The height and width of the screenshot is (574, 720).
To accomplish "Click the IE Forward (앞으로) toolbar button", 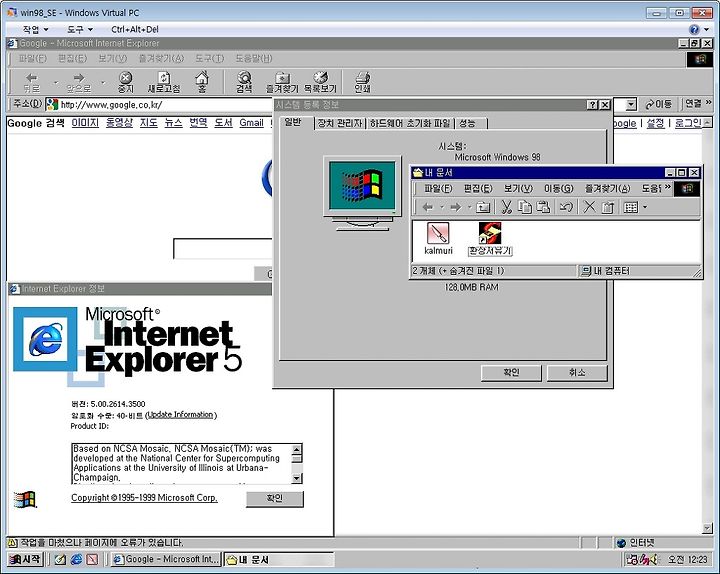I will (x=79, y=82).
